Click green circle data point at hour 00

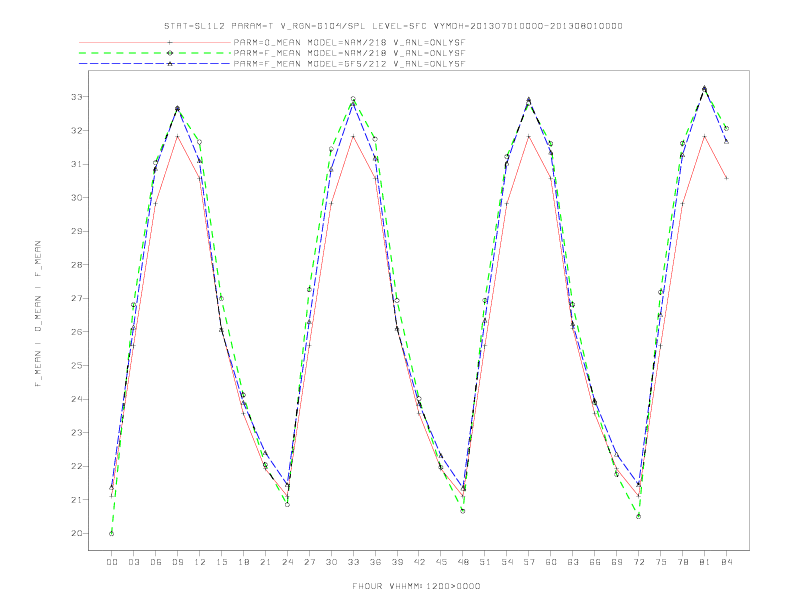[112, 534]
